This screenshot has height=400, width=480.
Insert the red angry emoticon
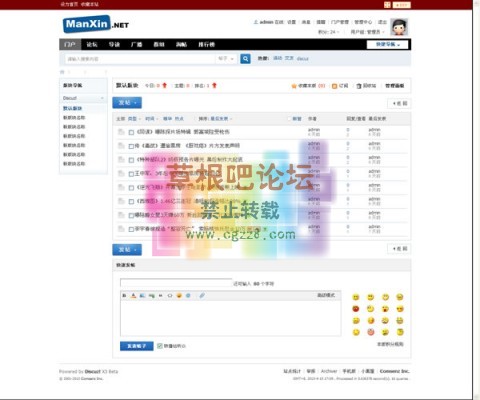pos(356,309)
